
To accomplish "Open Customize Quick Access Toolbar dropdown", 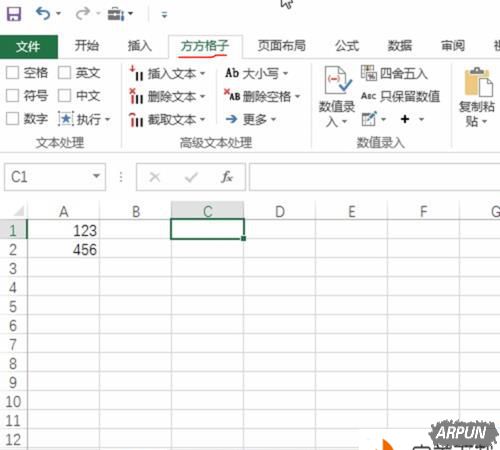I will (164, 14).
